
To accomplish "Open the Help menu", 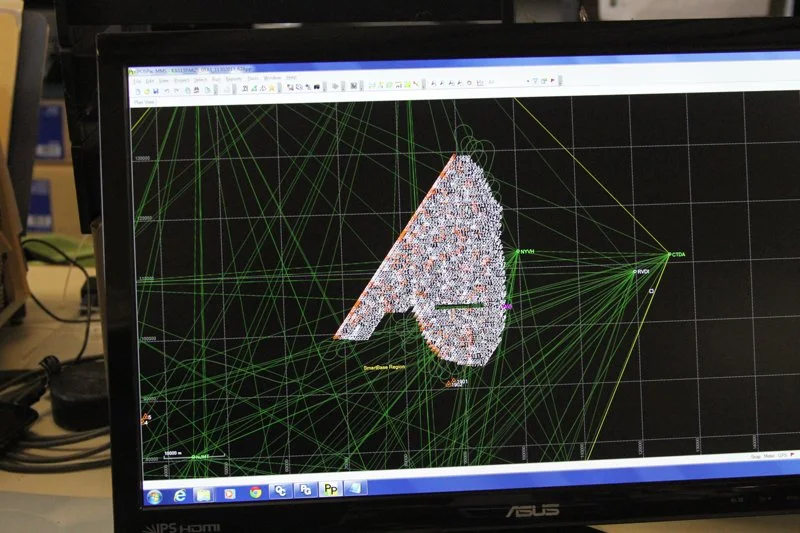I will [x=291, y=78].
